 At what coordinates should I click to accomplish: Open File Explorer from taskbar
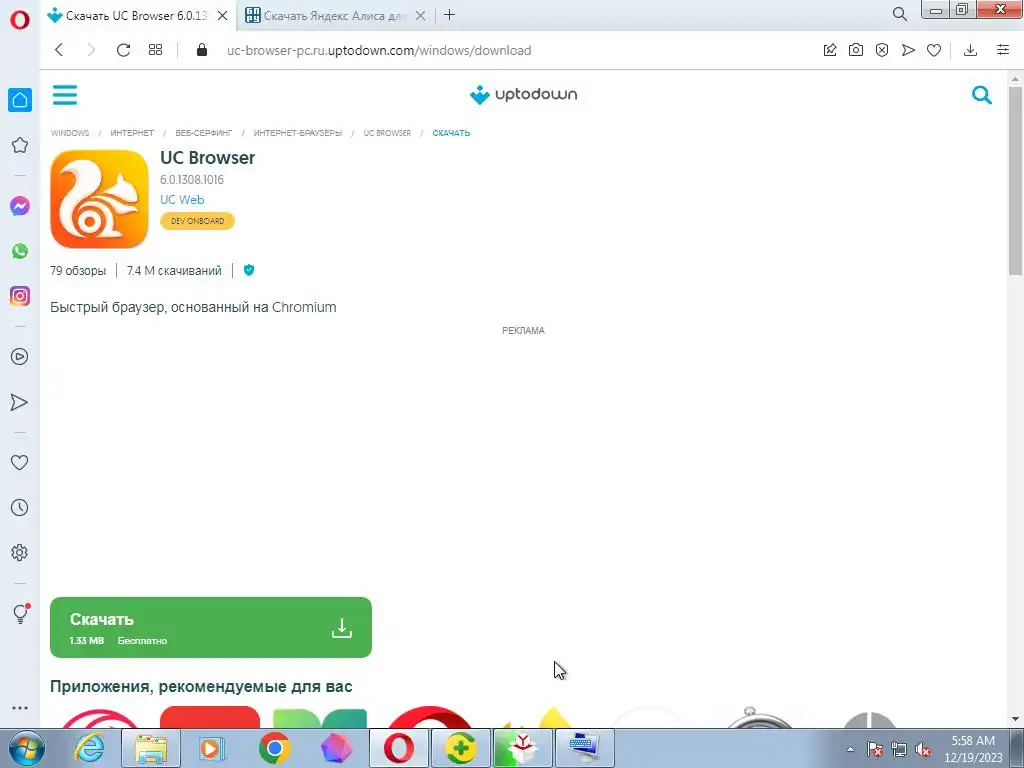pos(151,748)
